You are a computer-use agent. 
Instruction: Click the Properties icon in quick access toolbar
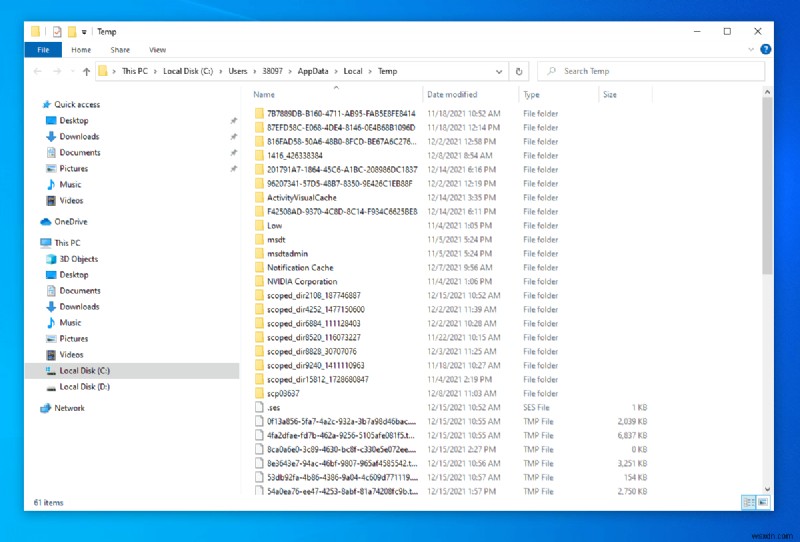(x=57, y=32)
